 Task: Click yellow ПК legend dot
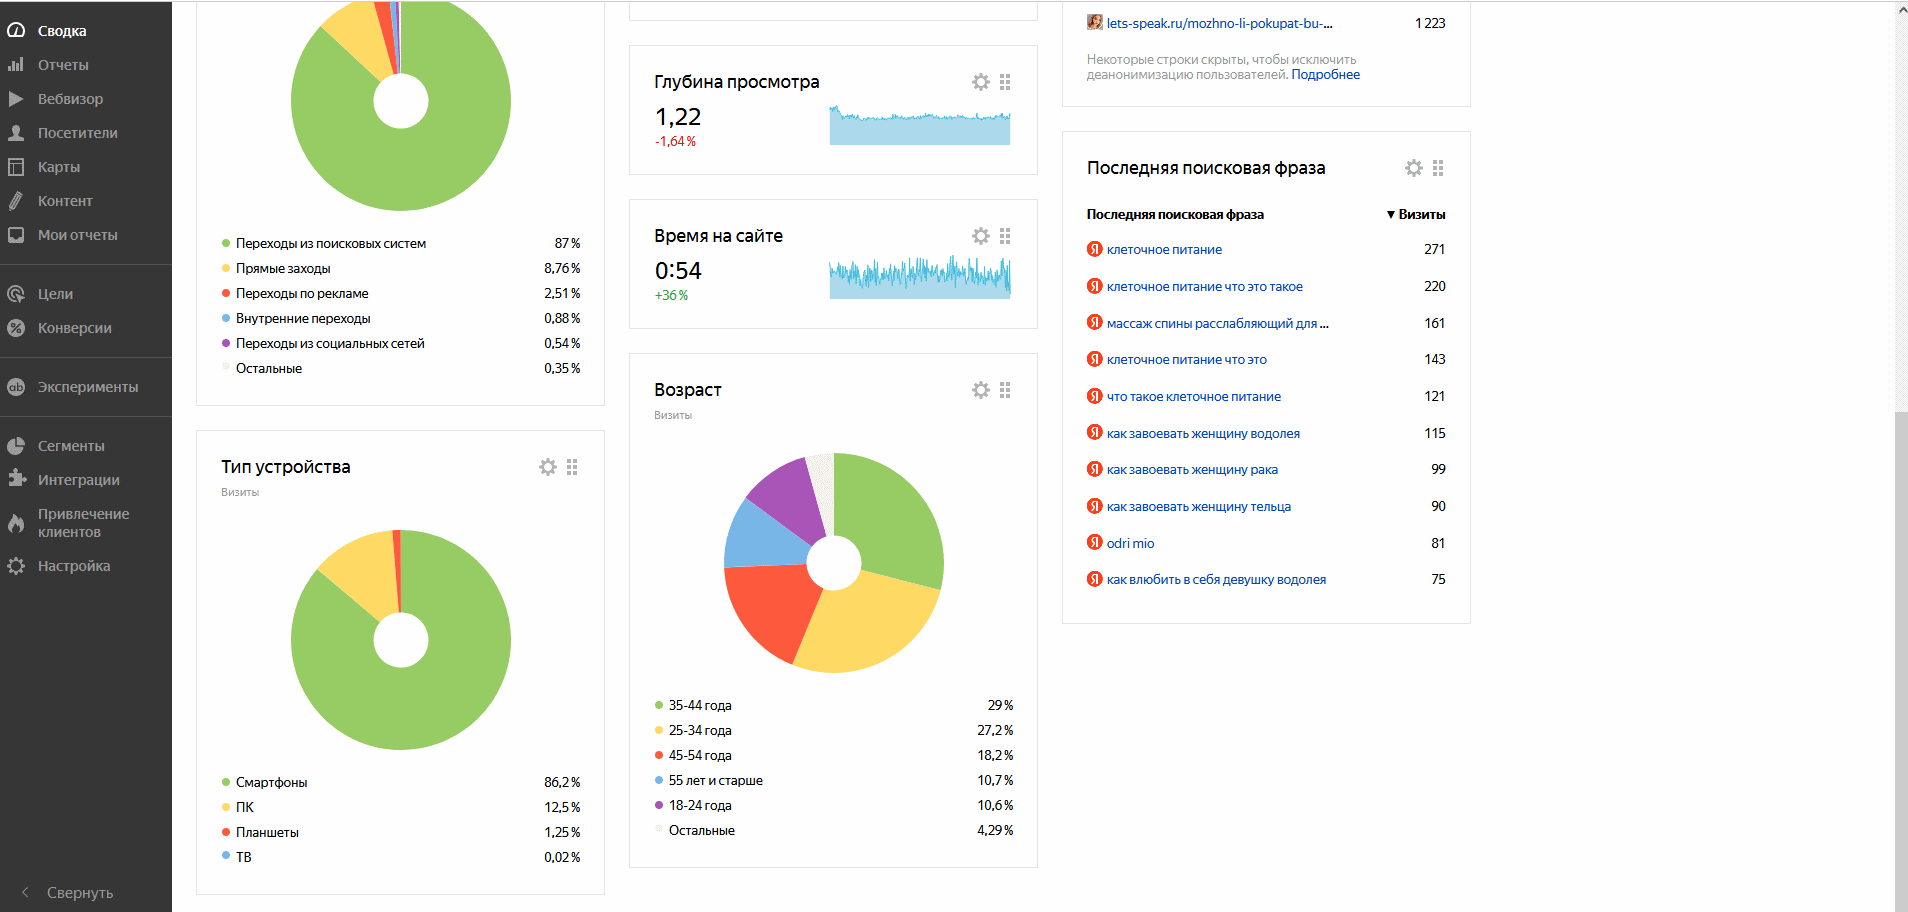click(x=226, y=807)
